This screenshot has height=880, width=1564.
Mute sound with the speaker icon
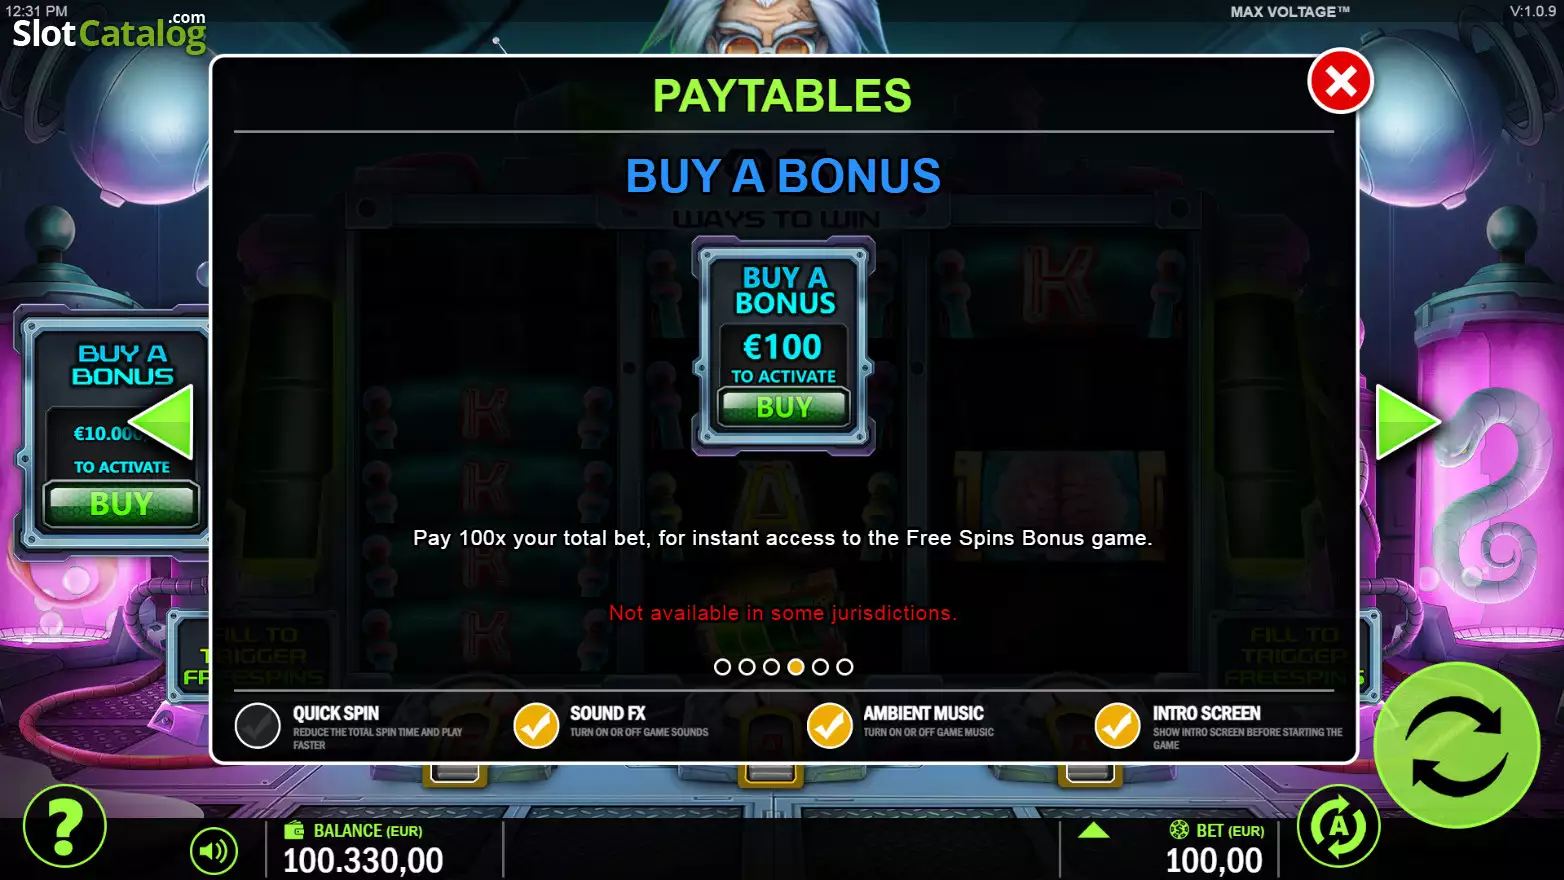click(x=214, y=851)
